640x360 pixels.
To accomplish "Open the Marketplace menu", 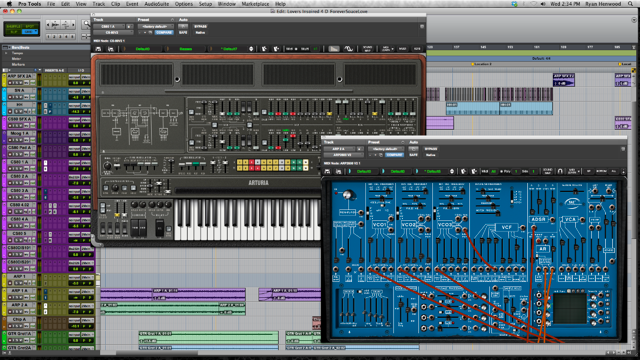I will tap(256, 4).
